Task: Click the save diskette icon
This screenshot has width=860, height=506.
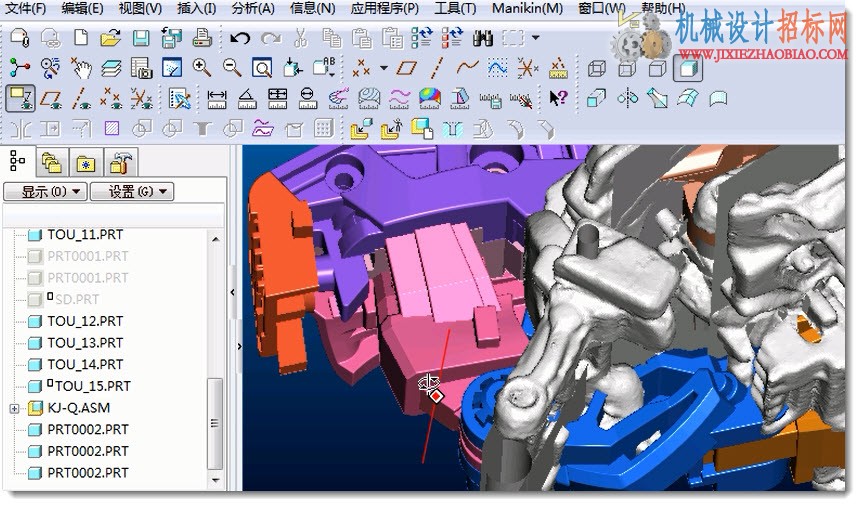Action: (141, 38)
